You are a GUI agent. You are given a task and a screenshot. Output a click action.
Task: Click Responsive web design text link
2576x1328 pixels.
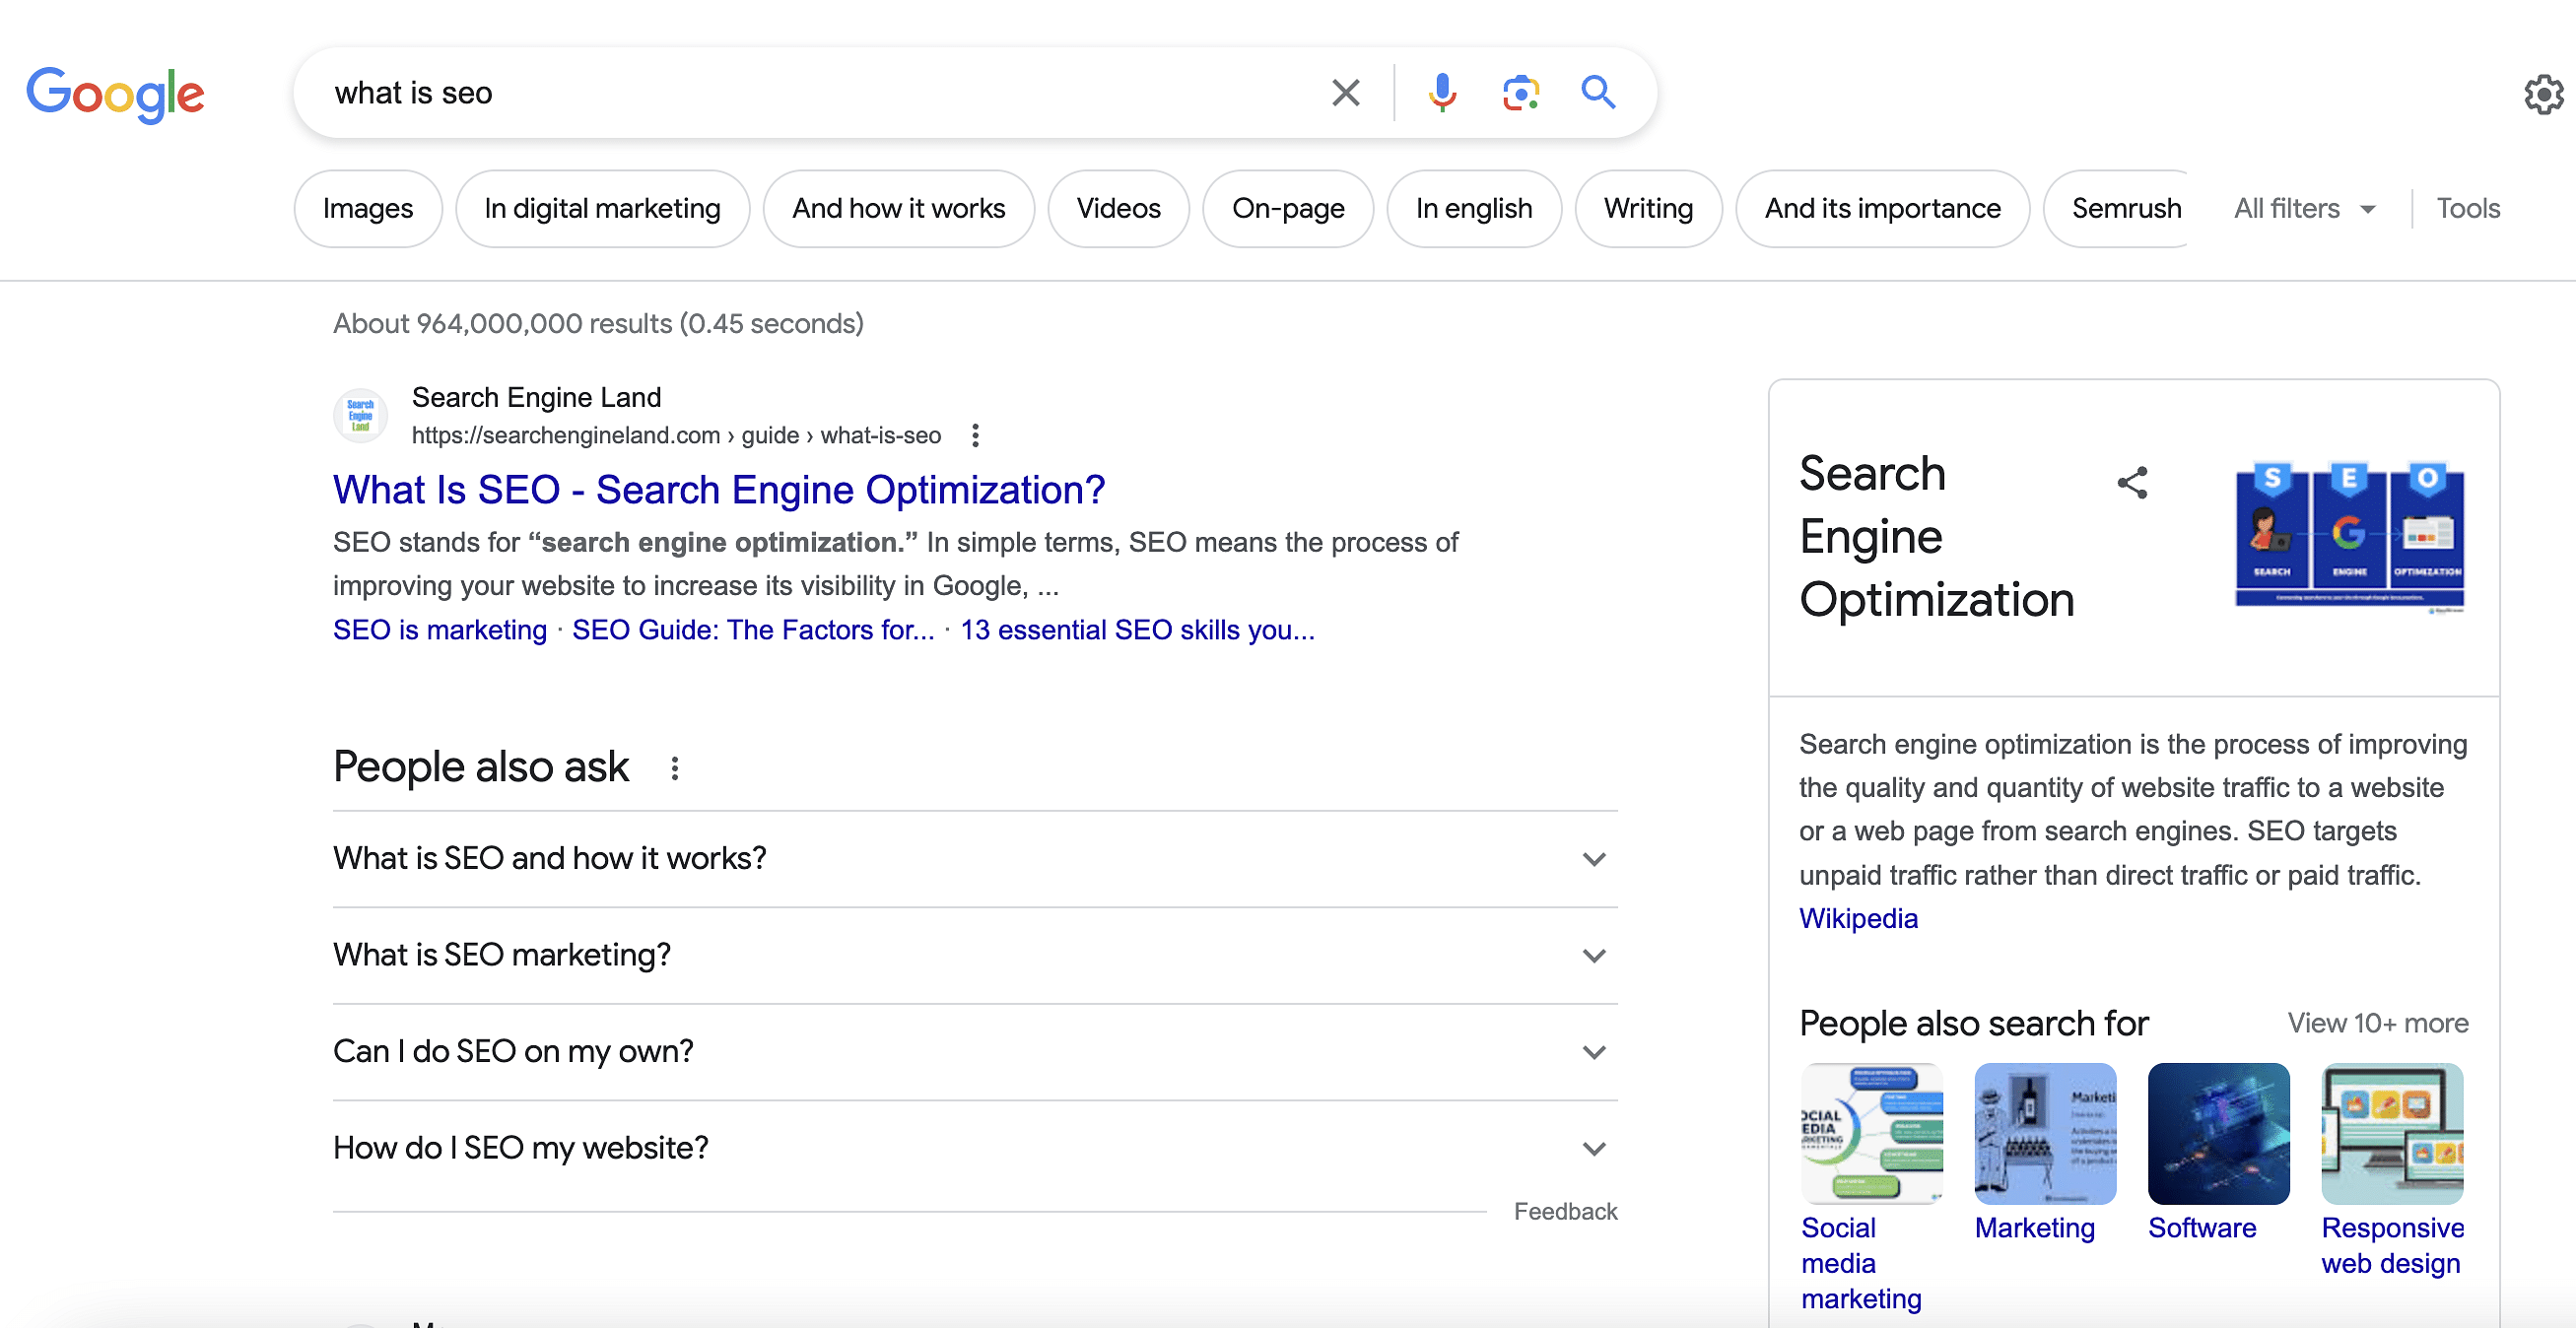coord(2392,1245)
